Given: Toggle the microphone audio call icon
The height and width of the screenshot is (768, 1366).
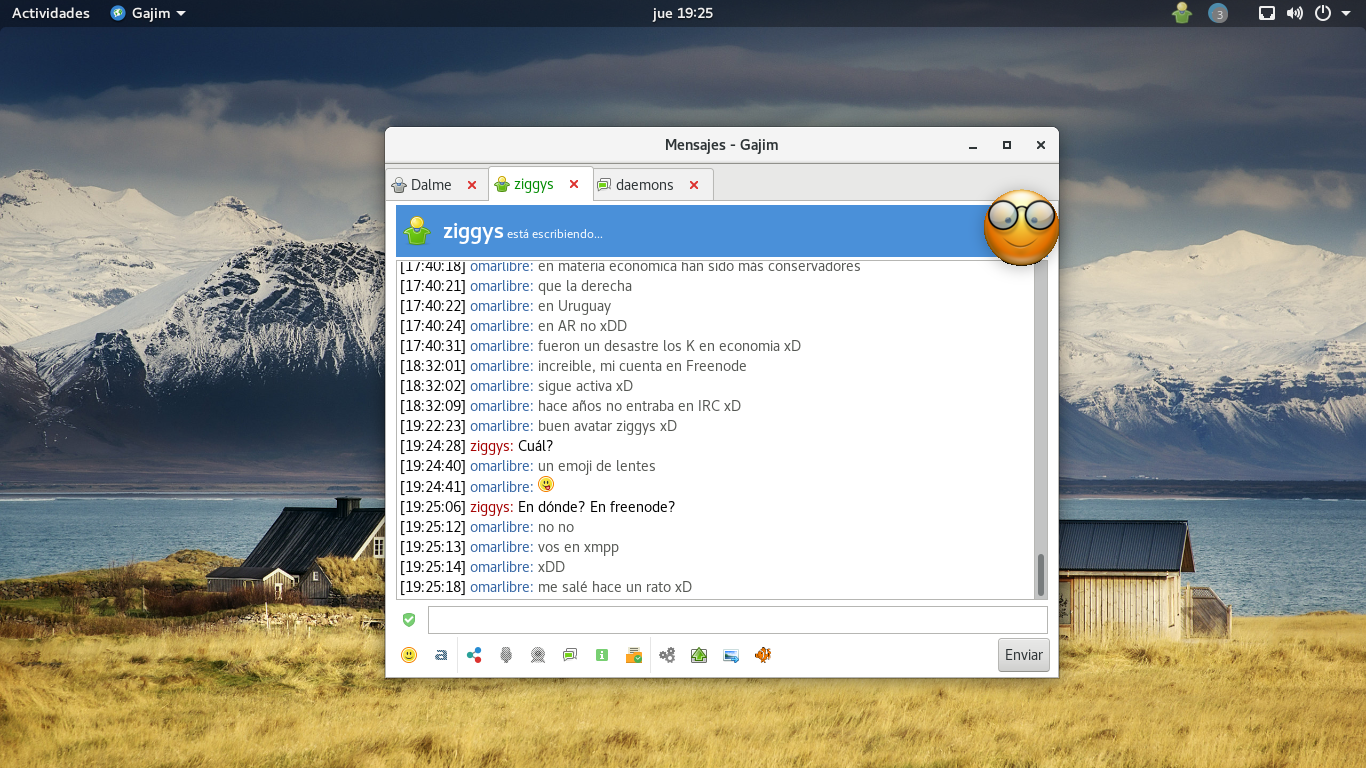Looking at the screenshot, I should tap(506, 656).
